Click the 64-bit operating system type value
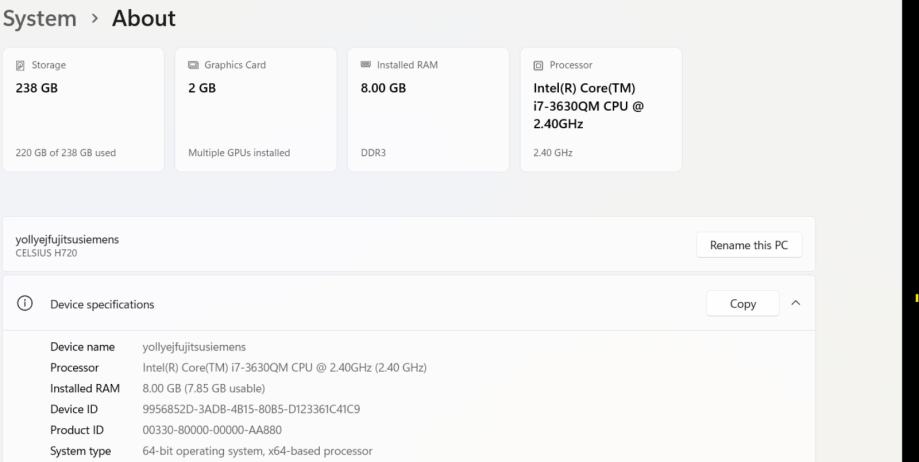919x462 pixels. click(257, 451)
